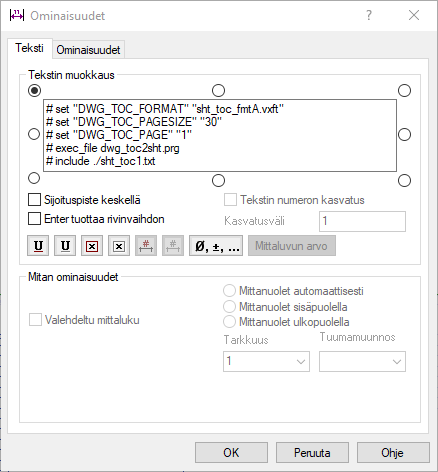Open the Tarkkuus dropdown

(x=266, y=361)
